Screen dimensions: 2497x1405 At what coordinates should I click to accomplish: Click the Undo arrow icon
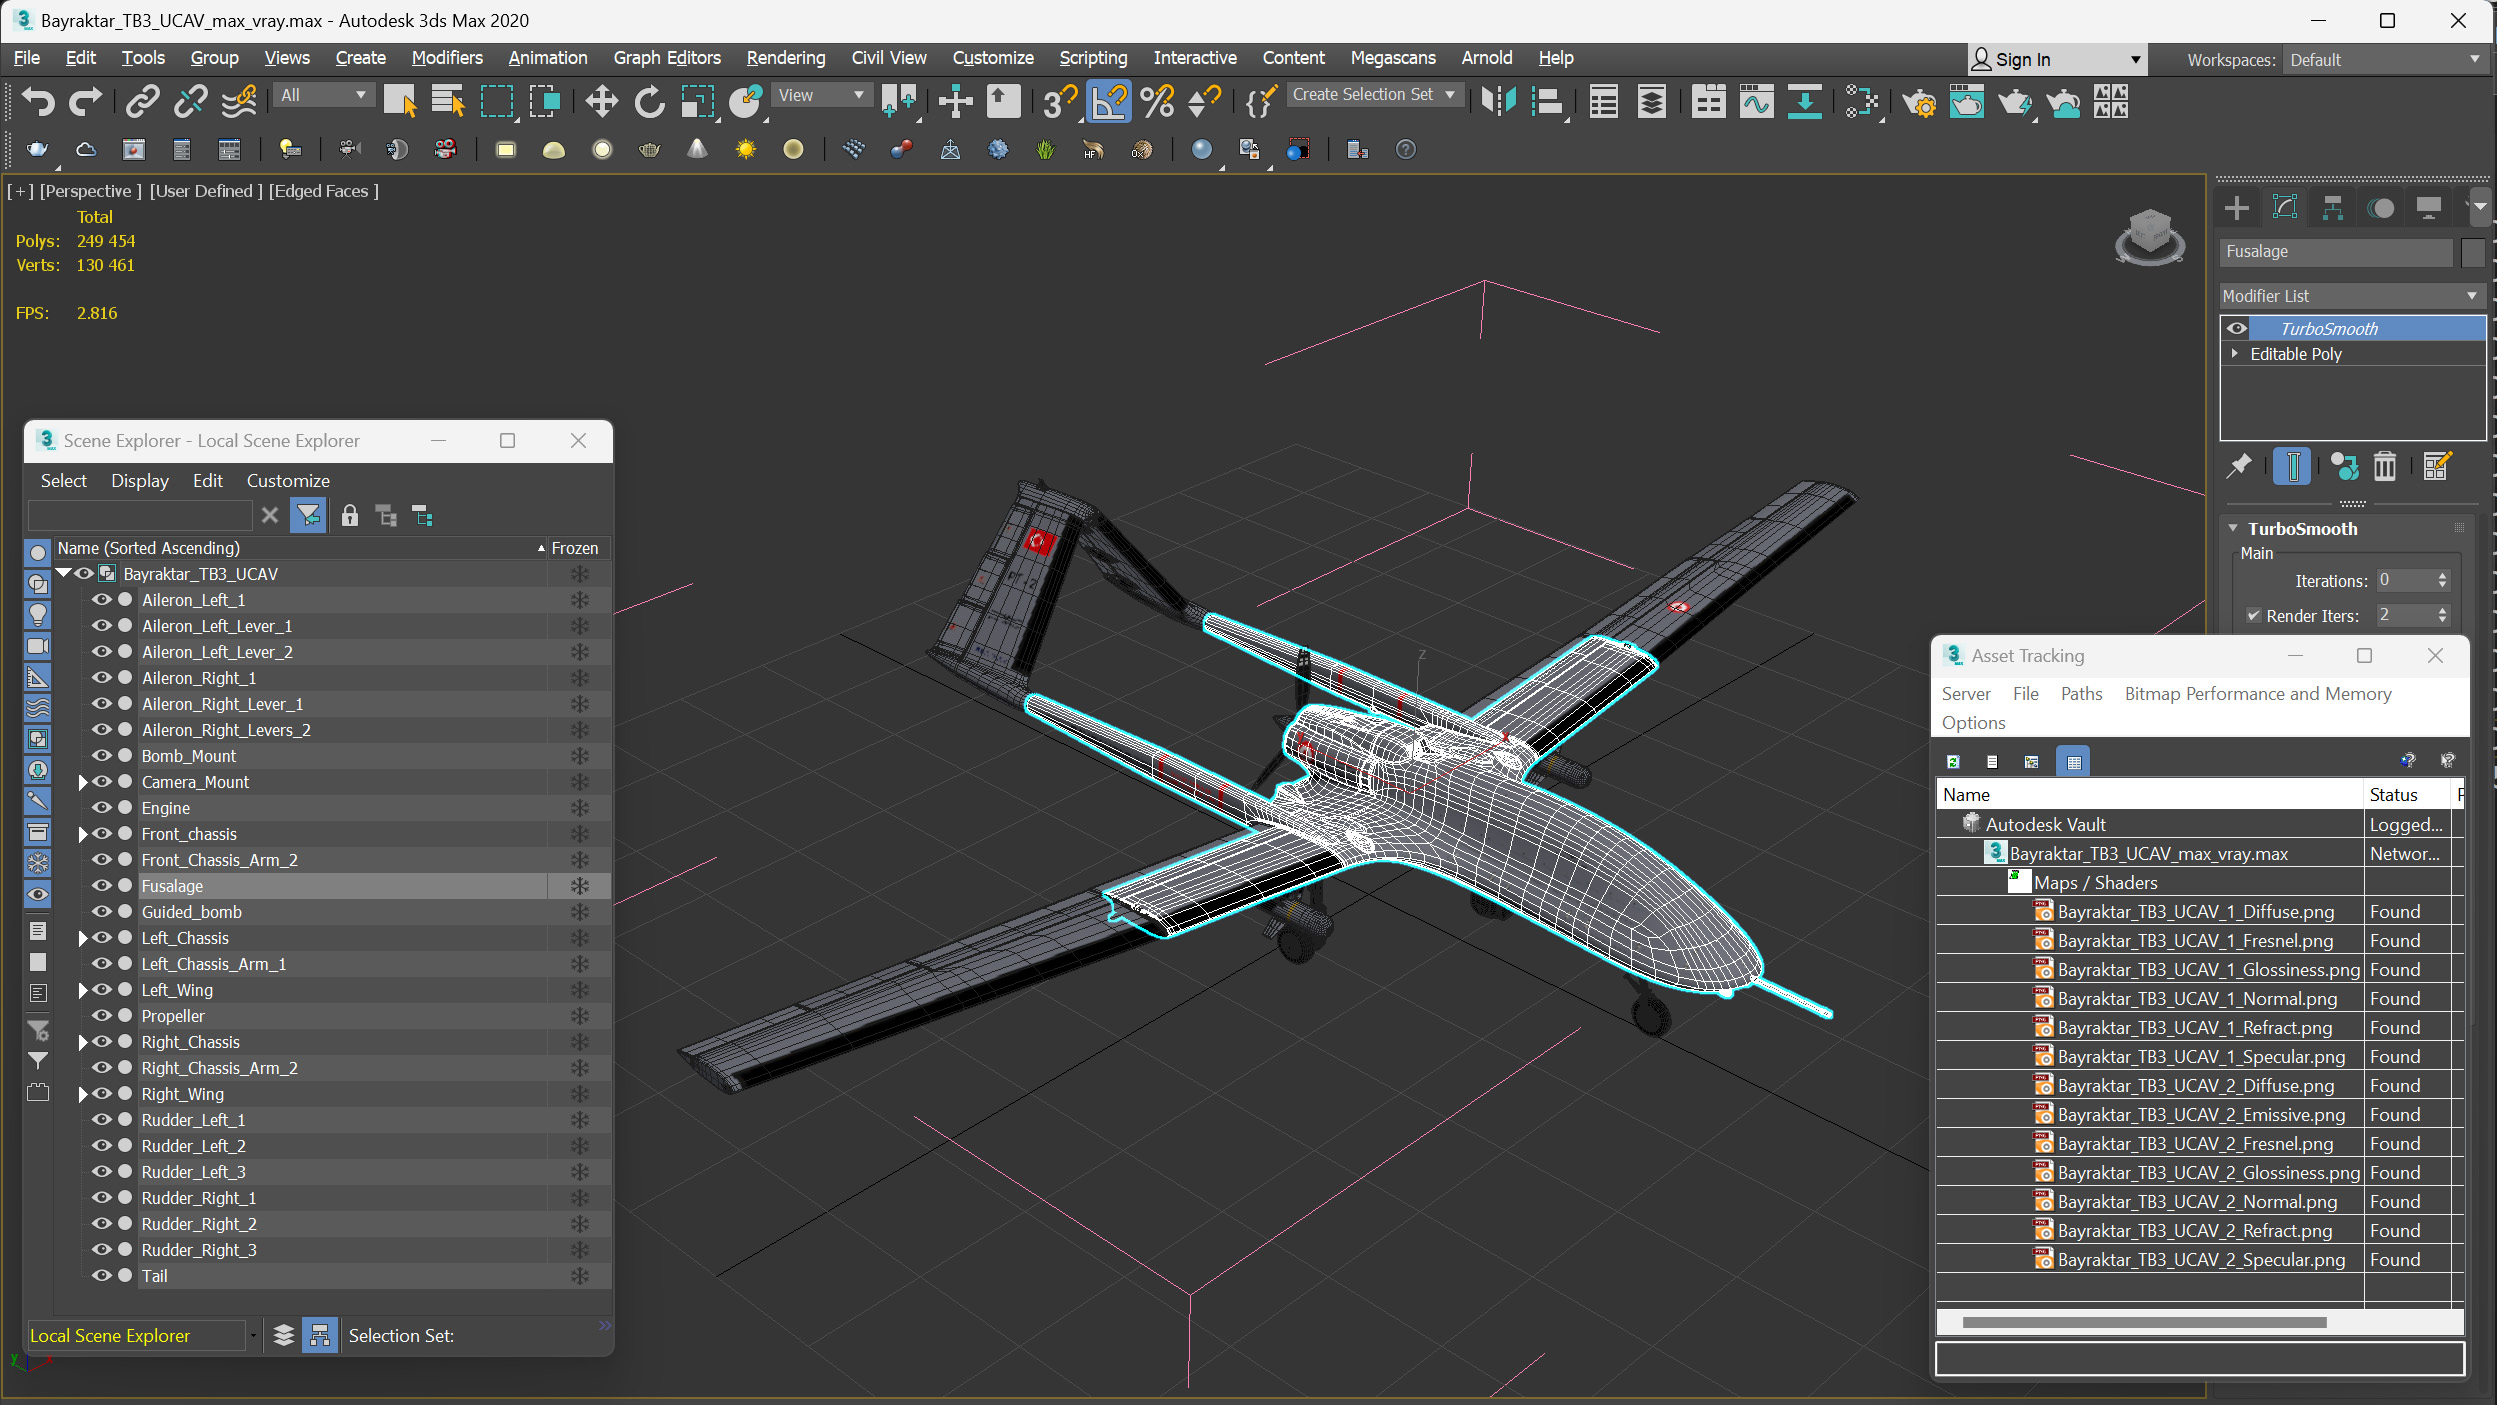click(38, 101)
